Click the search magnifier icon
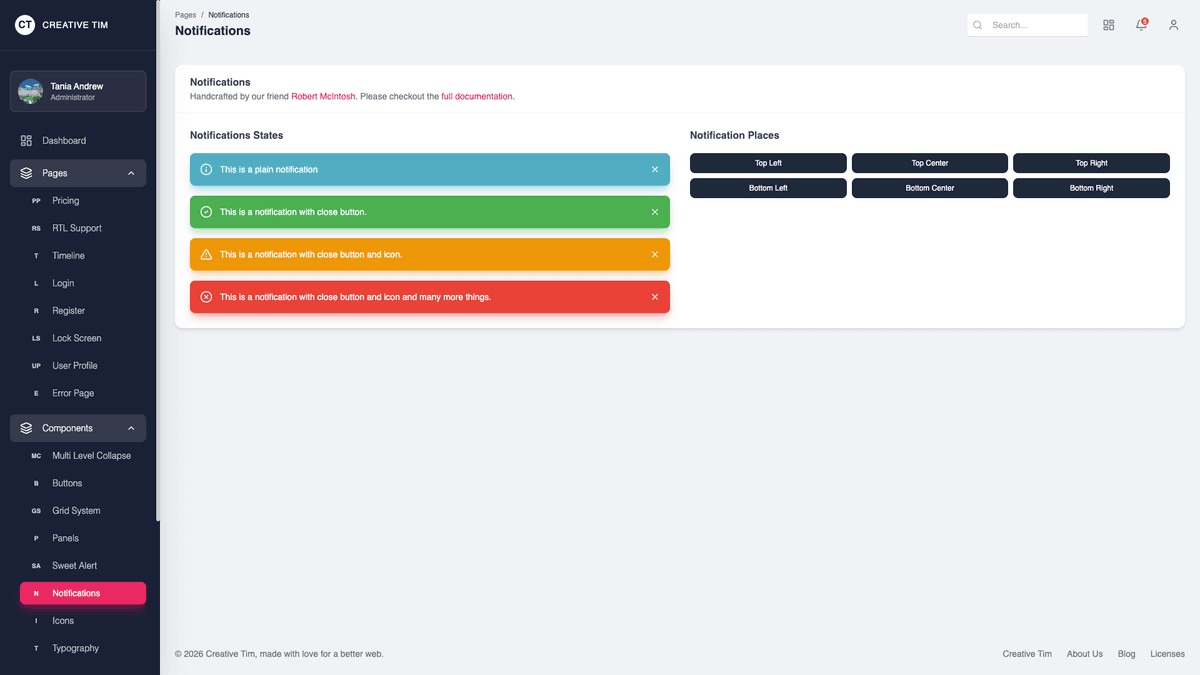The width and height of the screenshot is (1200, 675). (x=977, y=25)
